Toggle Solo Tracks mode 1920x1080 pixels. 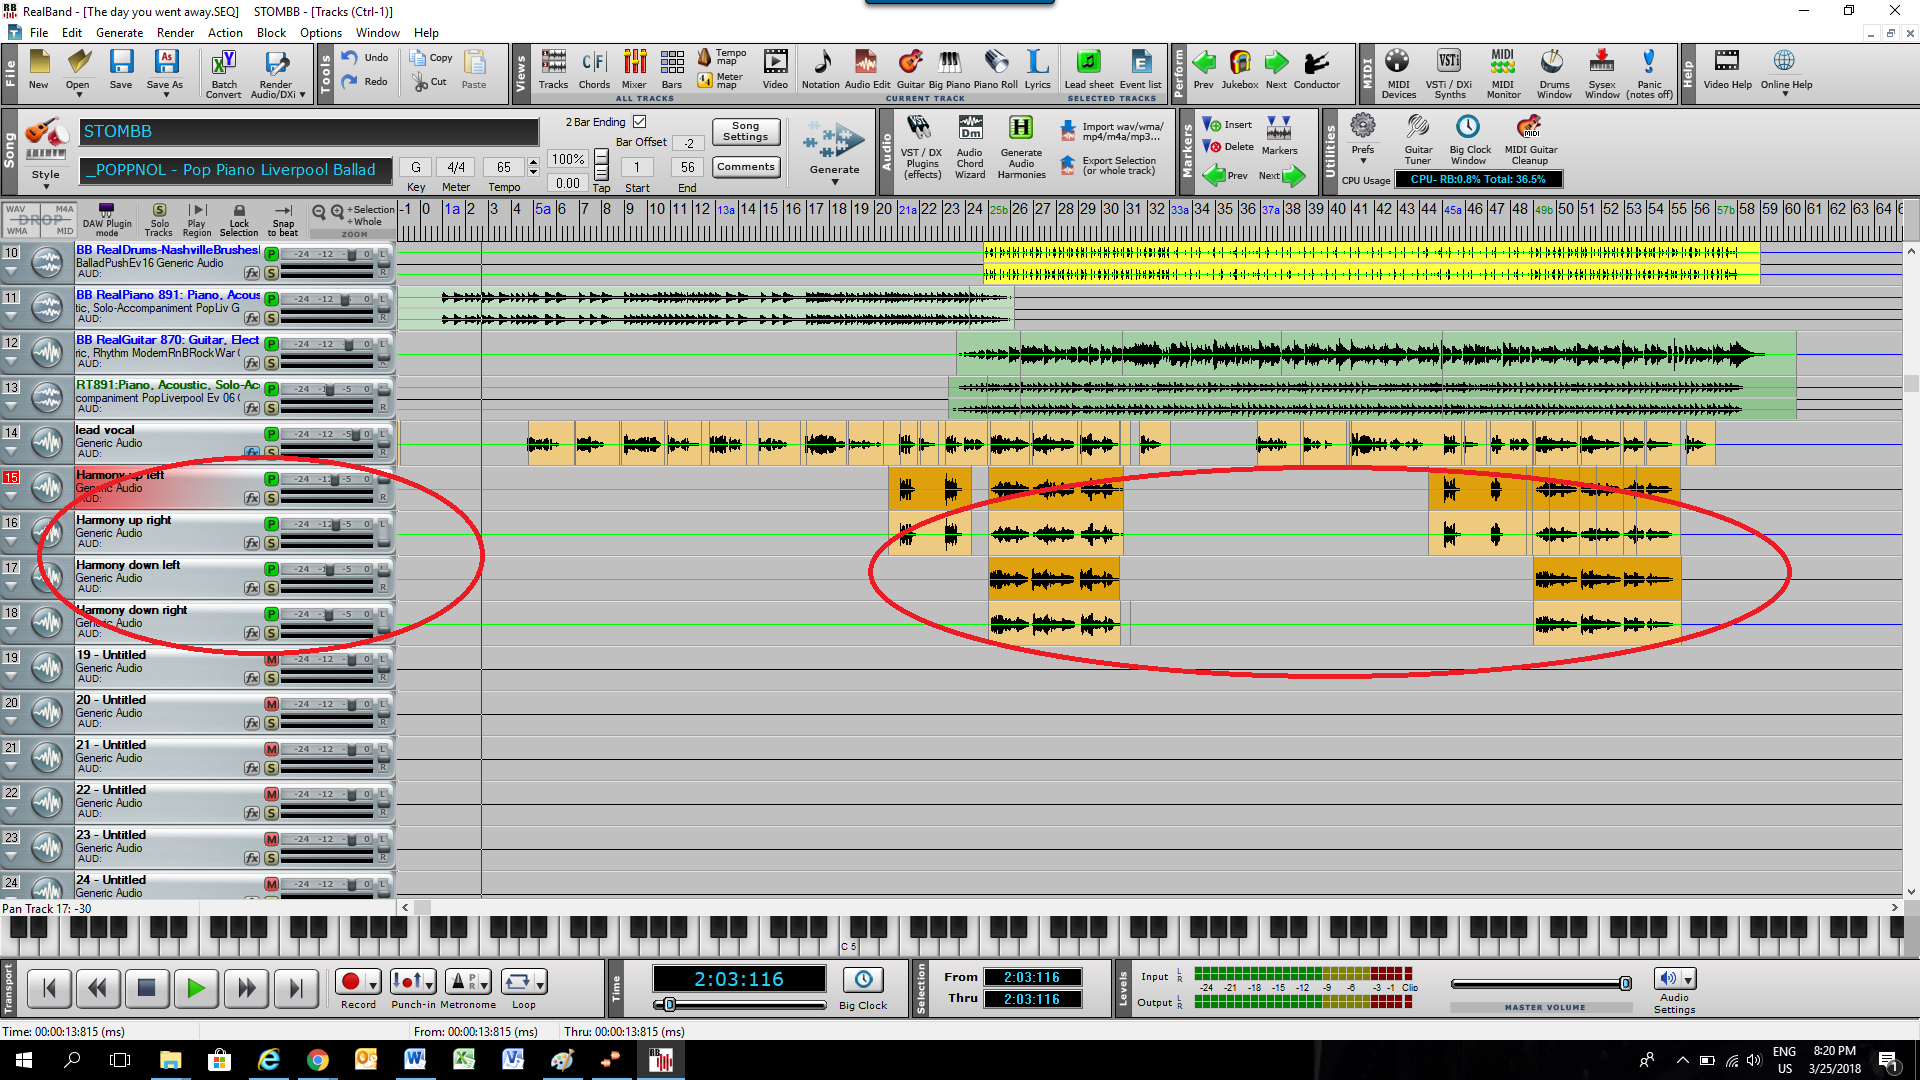pyautogui.click(x=159, y=220)
